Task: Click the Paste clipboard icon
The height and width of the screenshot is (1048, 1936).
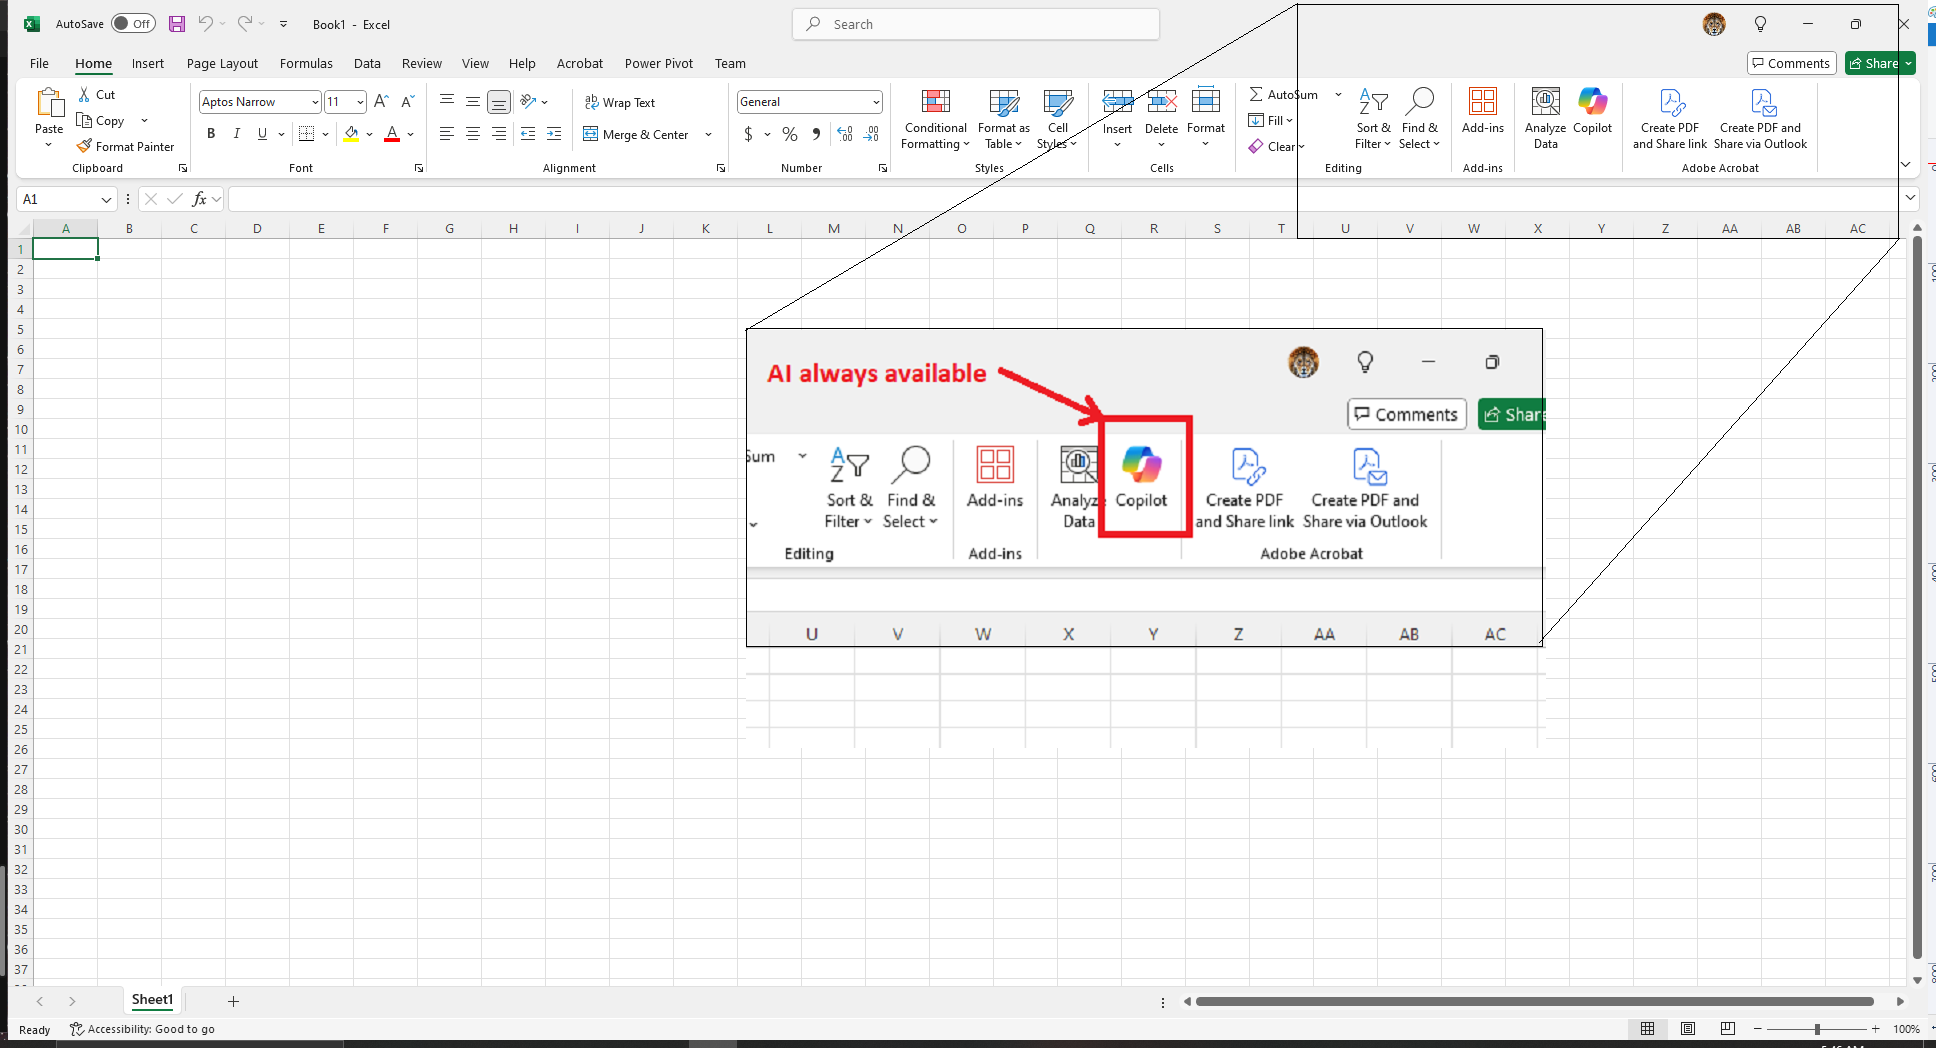Action: point(49,103)
